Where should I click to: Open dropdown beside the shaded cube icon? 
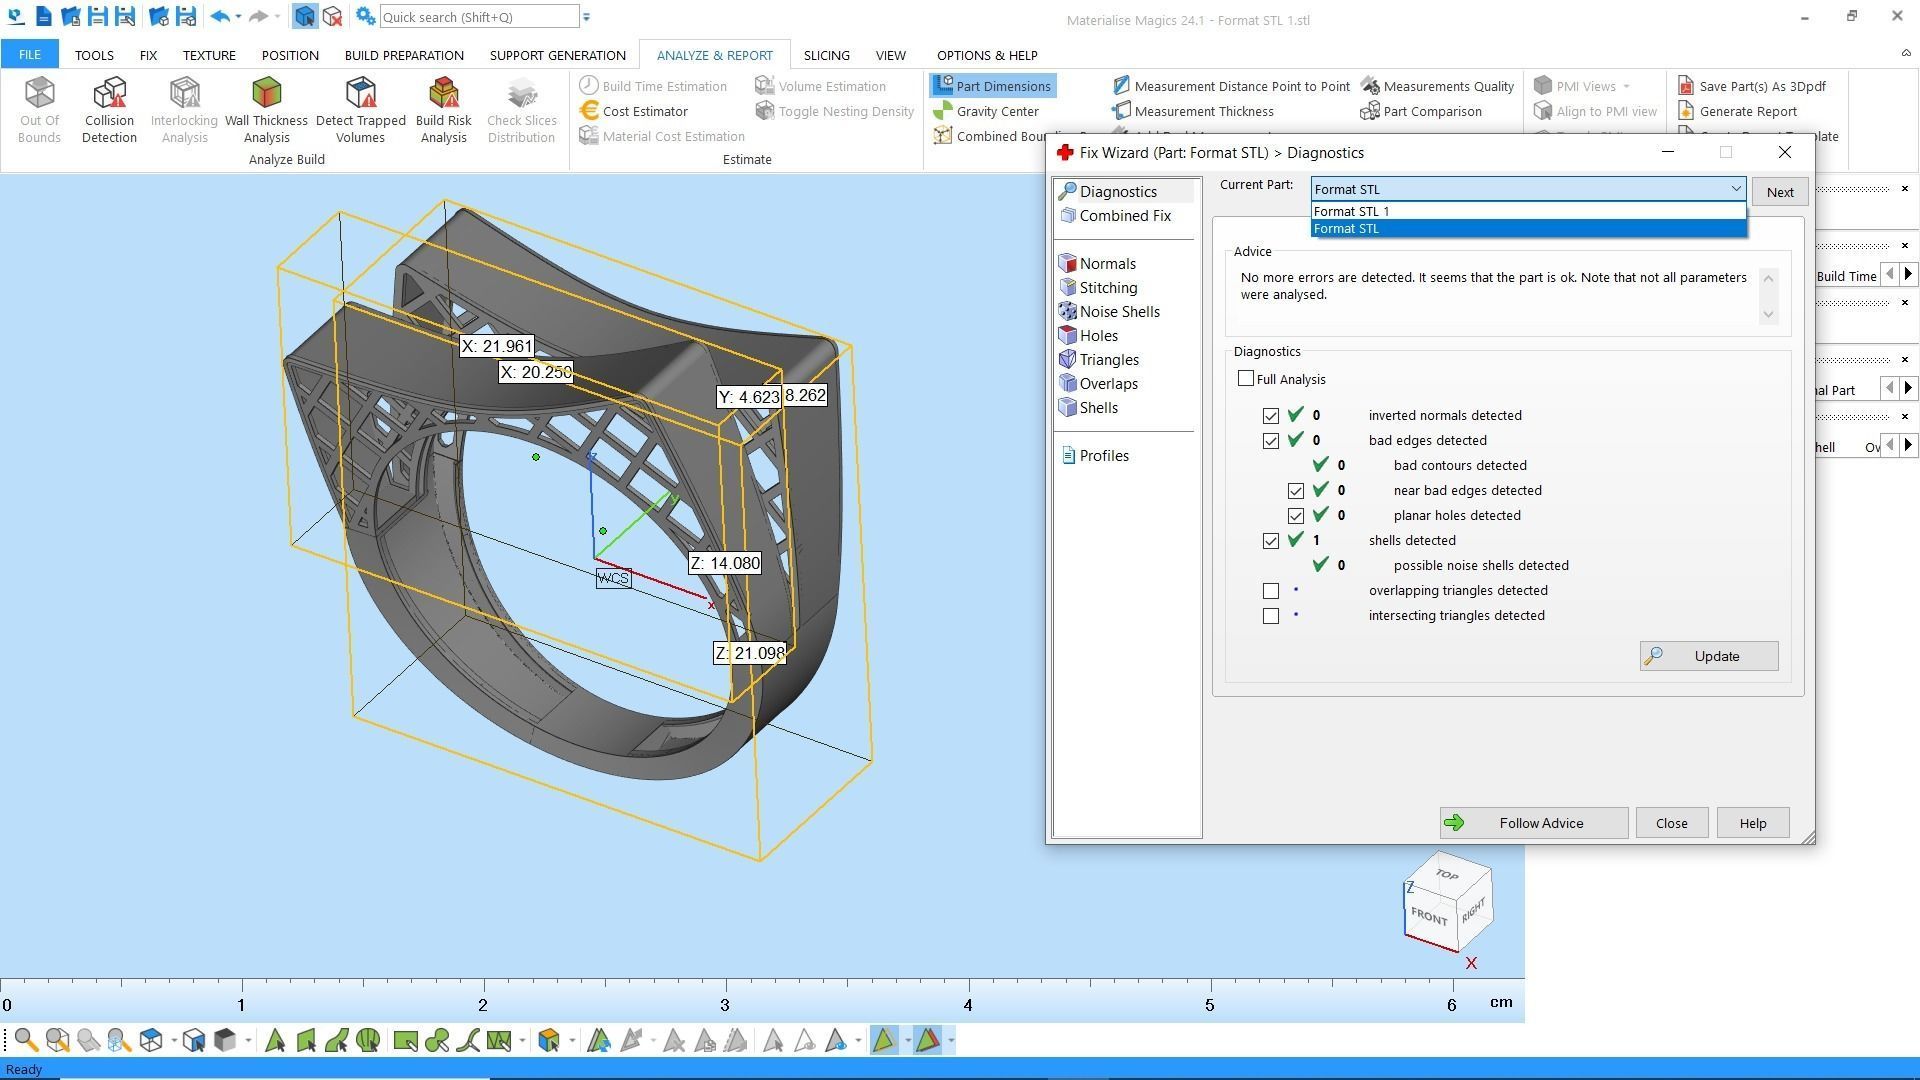click(248, 1041)
